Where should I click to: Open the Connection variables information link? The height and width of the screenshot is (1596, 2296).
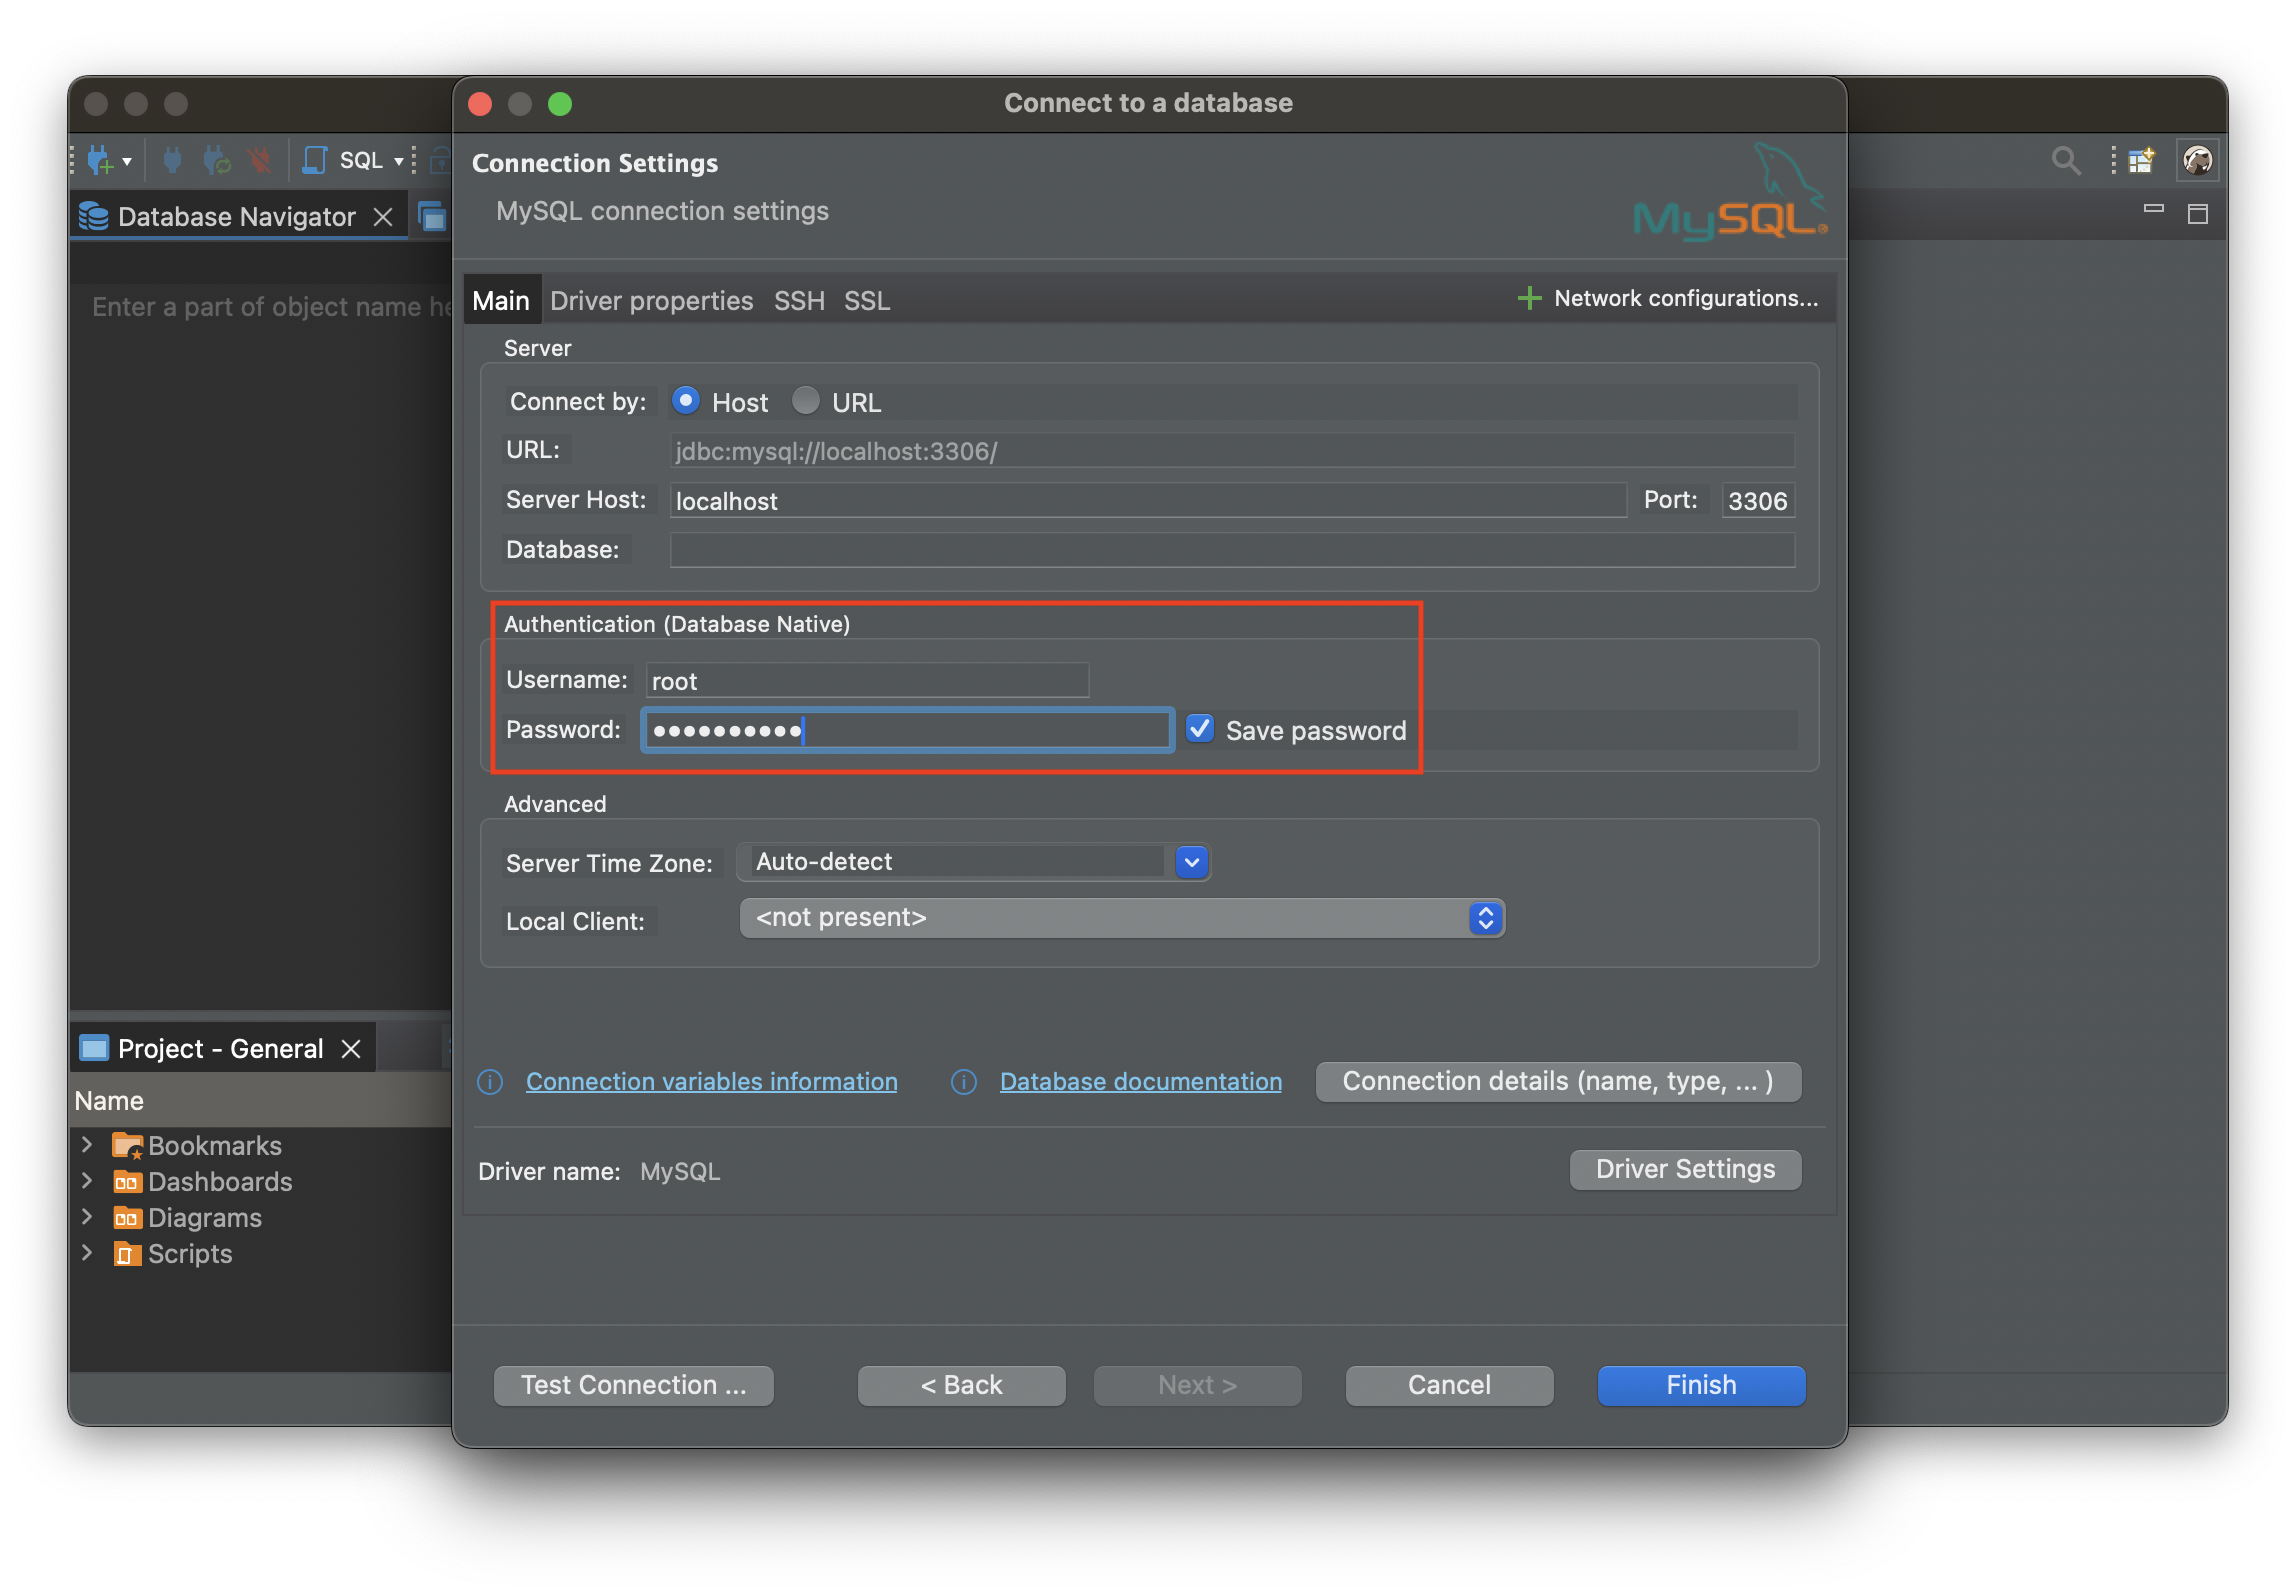[x=711, y=1082]
